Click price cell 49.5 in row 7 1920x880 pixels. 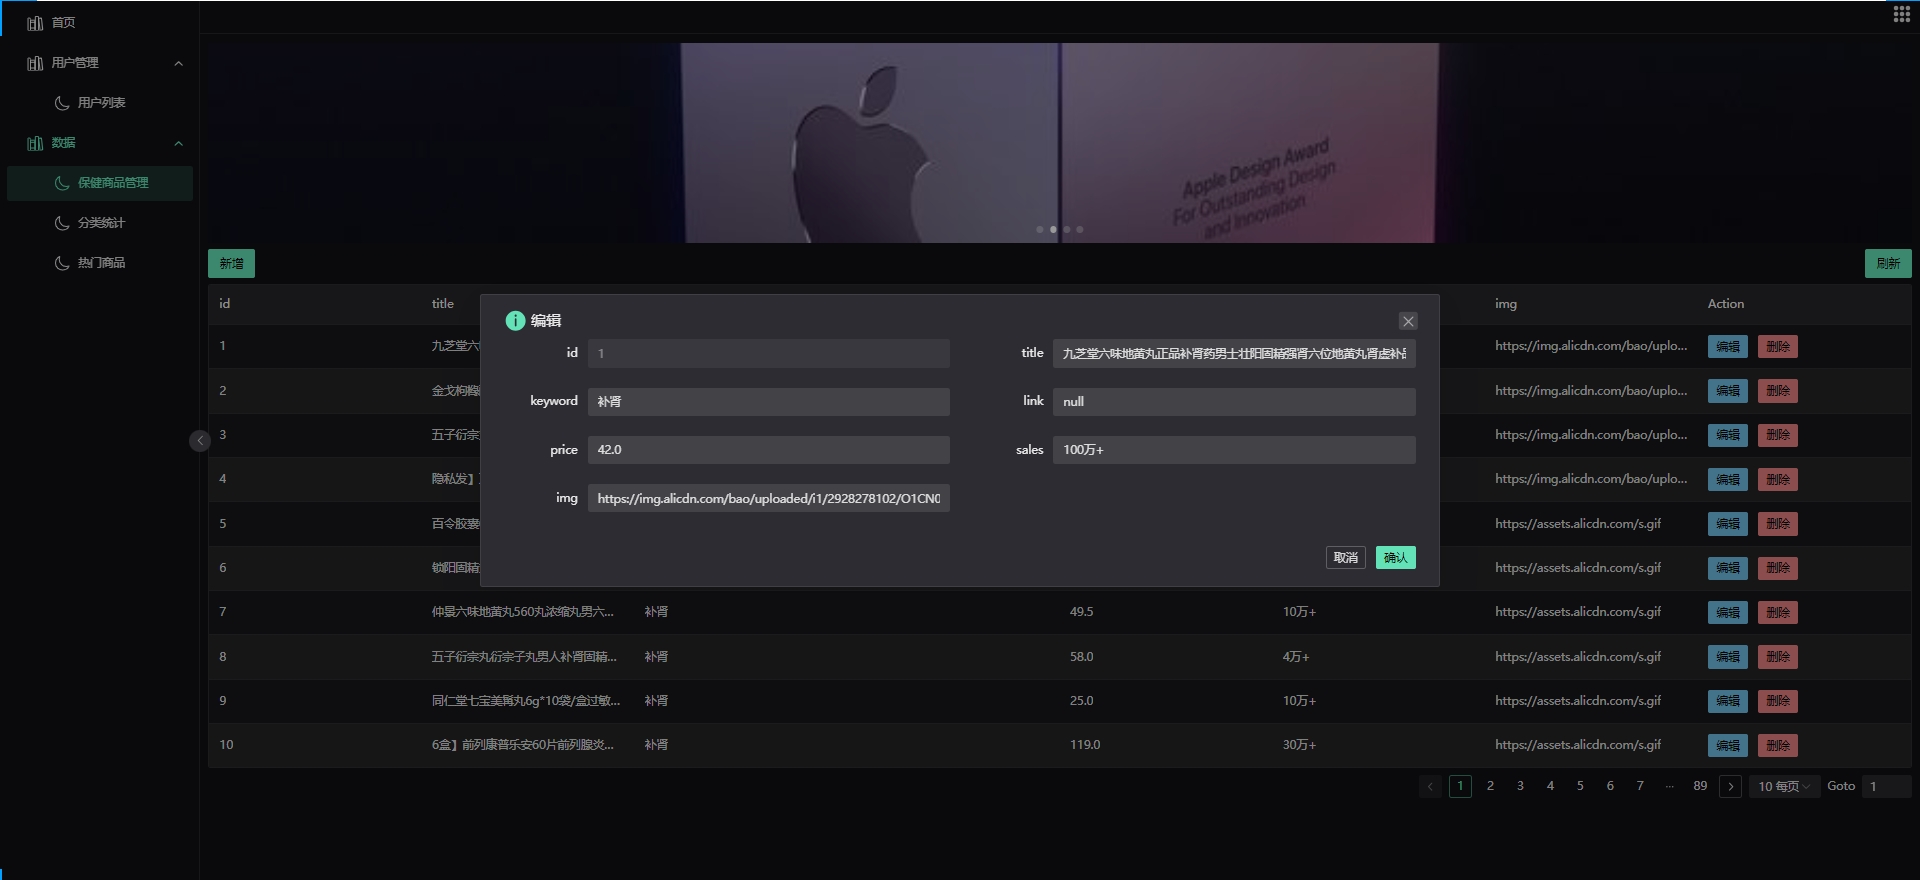[1081, 612]
